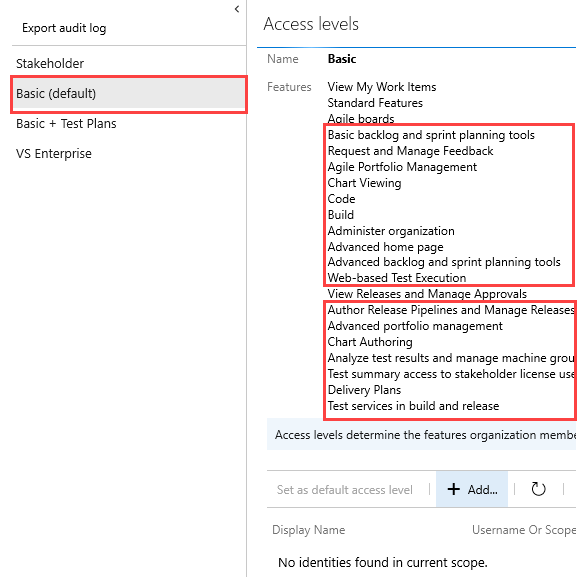Click the Access levels page heading
Screen dimensions: 579x577
coord(311,24)
